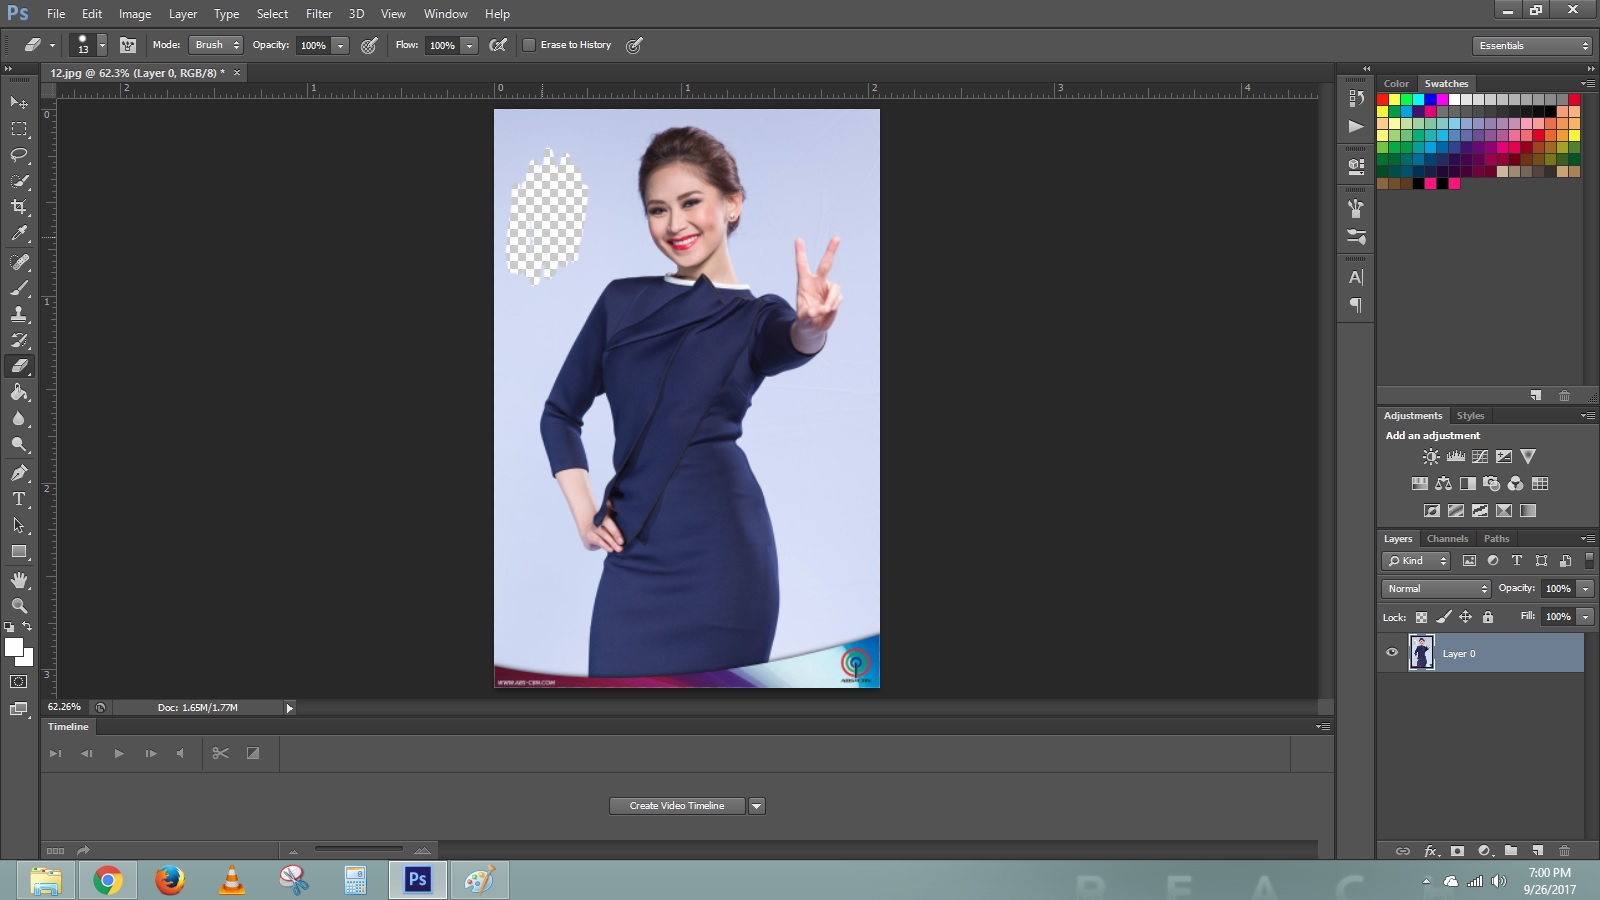Select the Crop tool

(x=19, y=207)
